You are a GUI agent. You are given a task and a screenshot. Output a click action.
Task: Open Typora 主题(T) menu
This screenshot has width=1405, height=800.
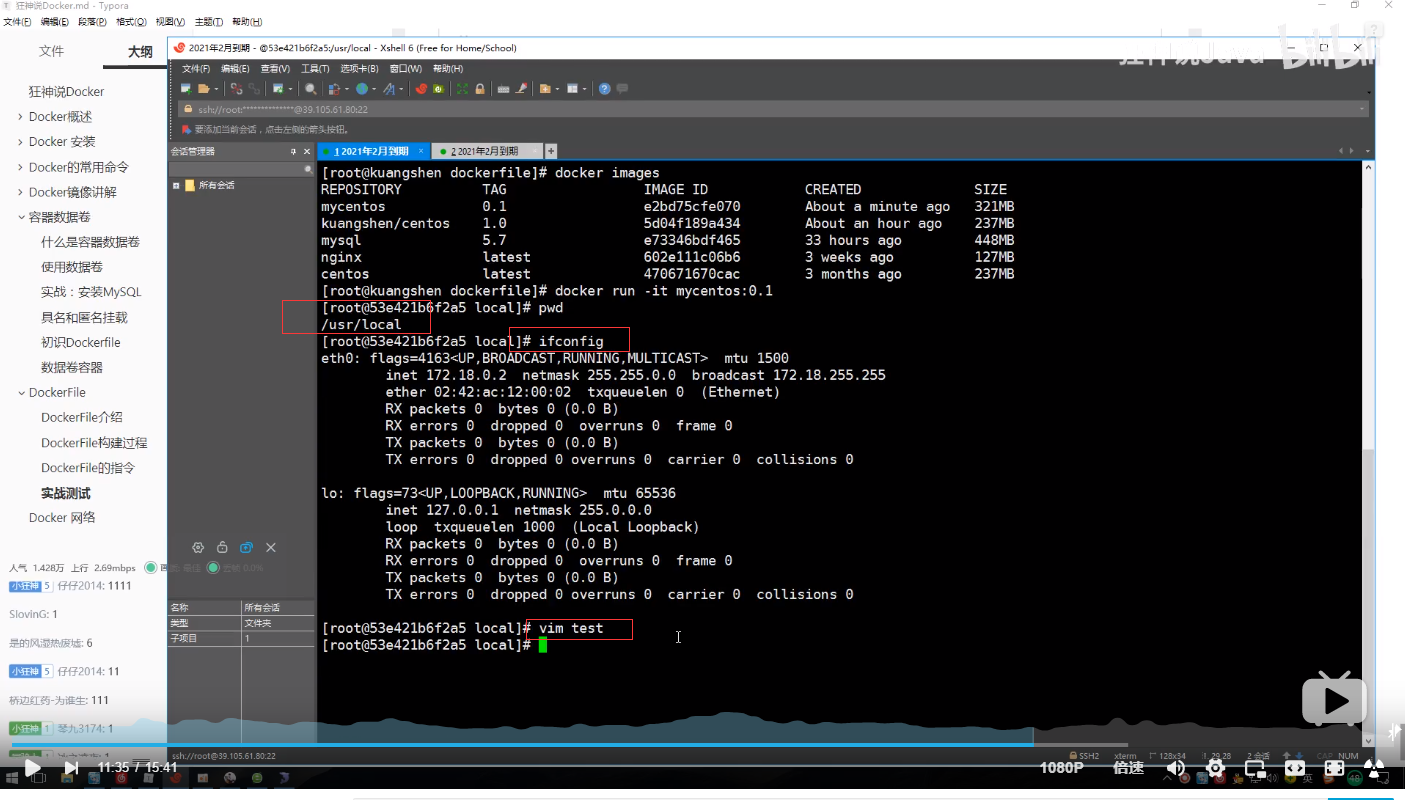coord(208,21)
